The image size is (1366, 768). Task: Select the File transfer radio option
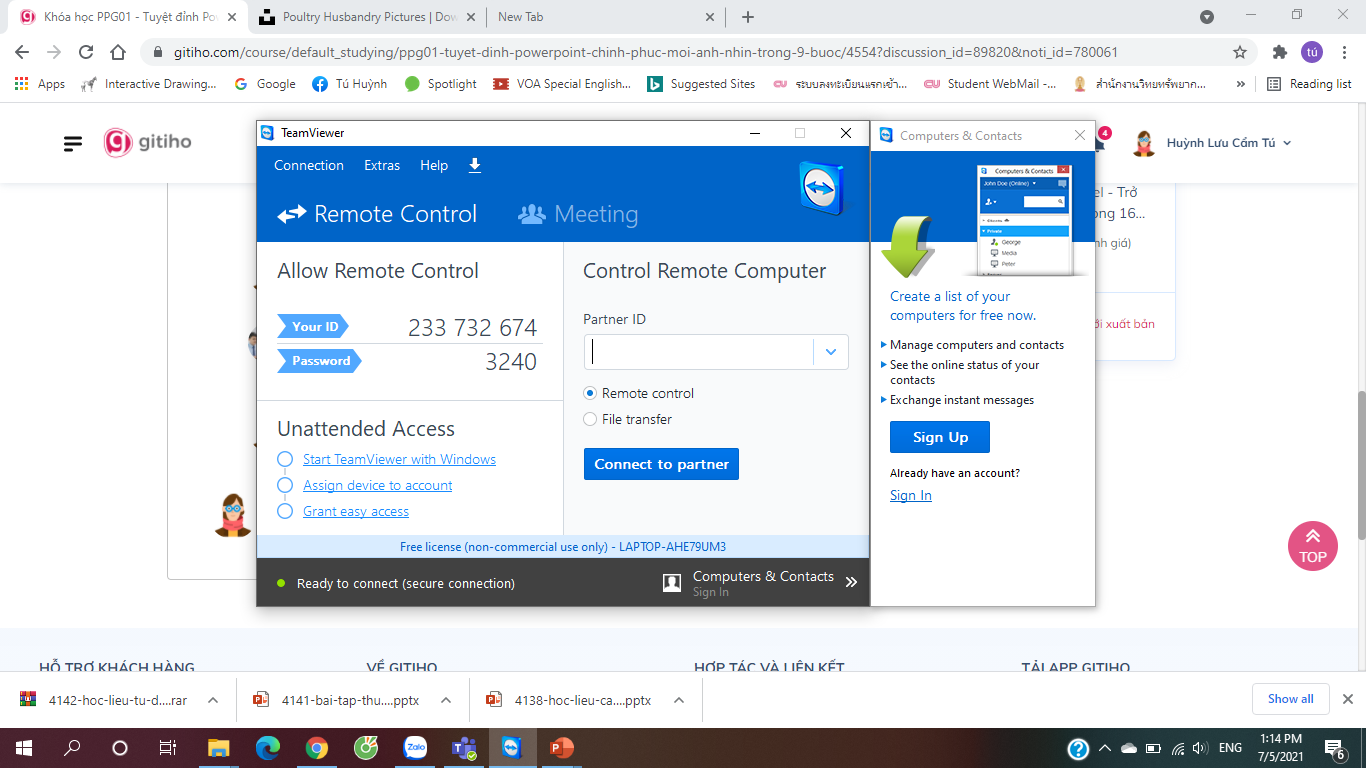590,419
